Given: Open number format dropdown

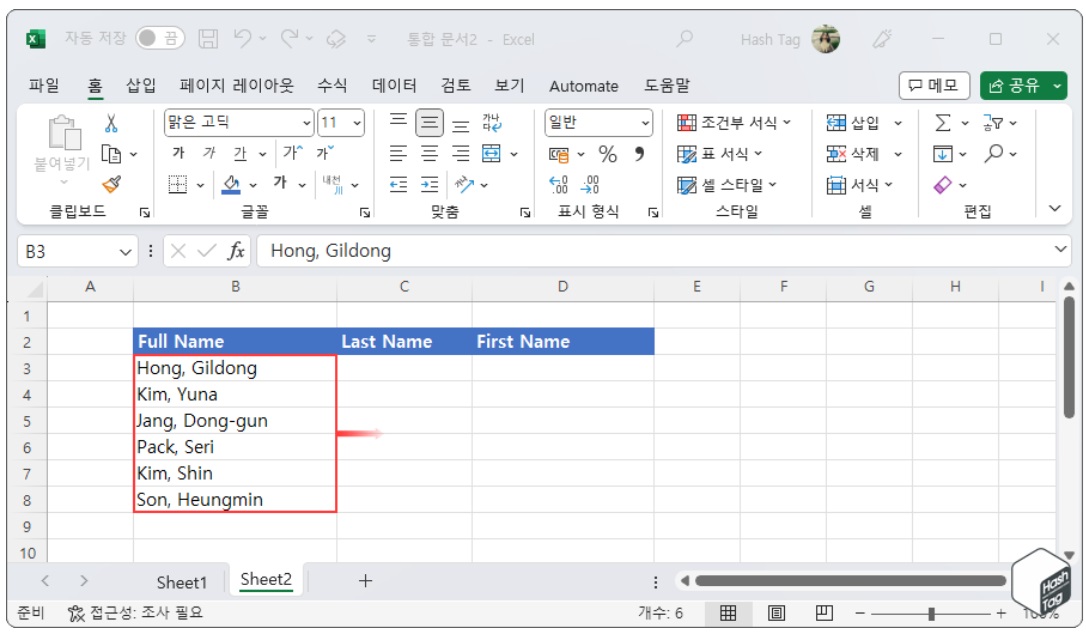Looking at the screenshot, I should pos(645,123).
